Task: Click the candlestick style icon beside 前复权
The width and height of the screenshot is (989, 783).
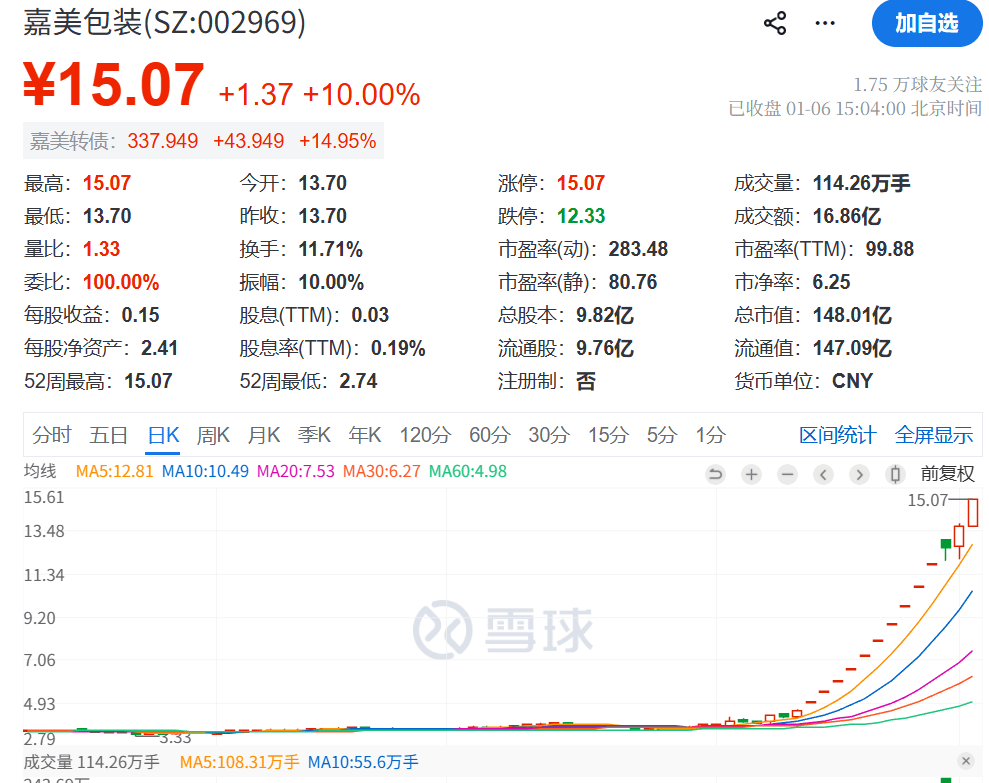Action: click(893, 475)
